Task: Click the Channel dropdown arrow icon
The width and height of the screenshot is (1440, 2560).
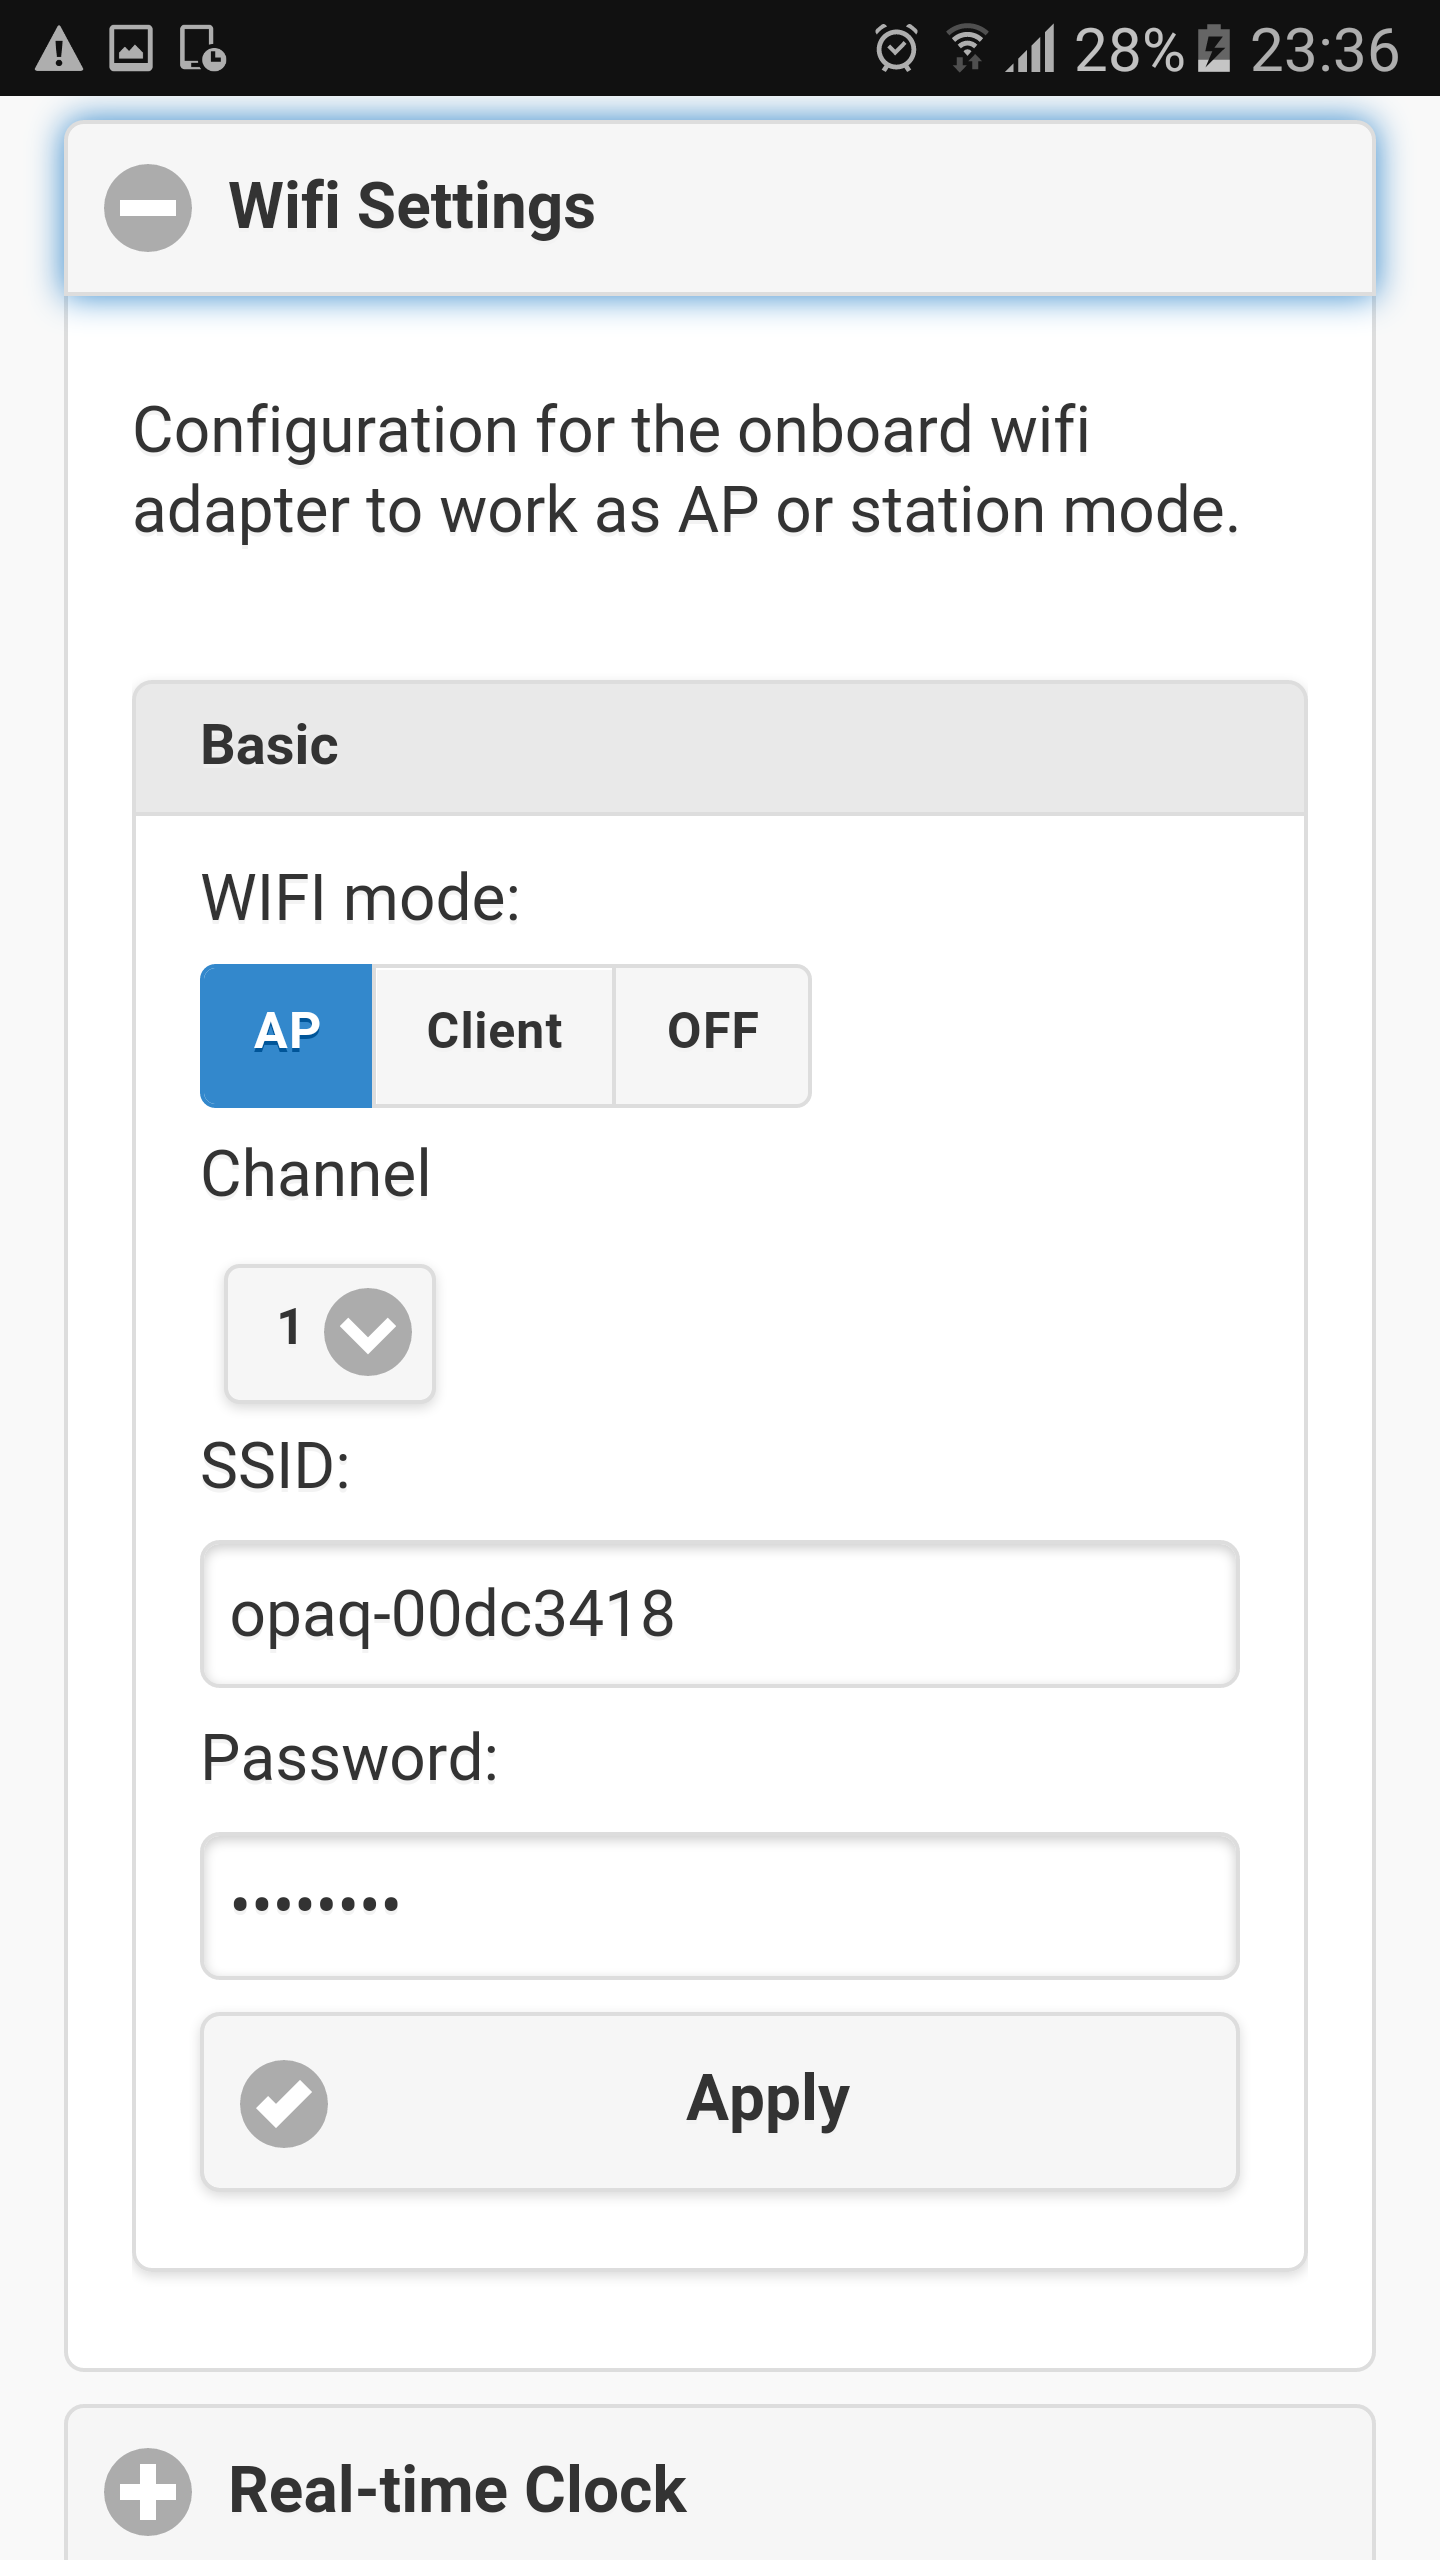Action: 368,1332
